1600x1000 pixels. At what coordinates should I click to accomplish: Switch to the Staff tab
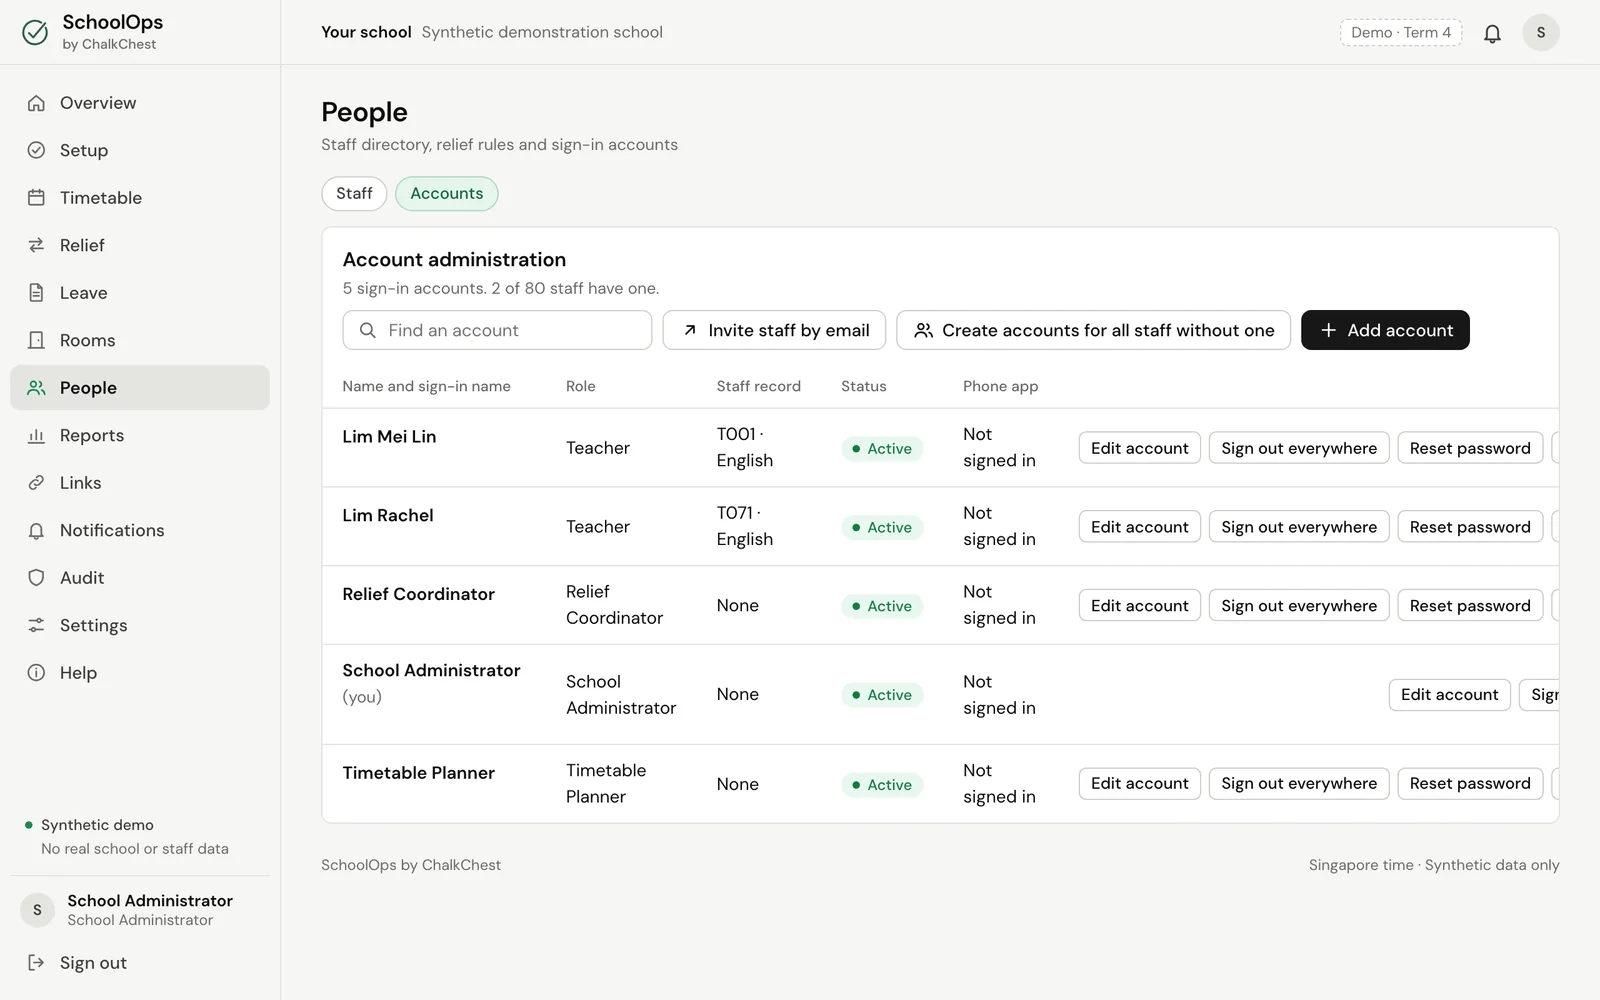tap(354, 193)
